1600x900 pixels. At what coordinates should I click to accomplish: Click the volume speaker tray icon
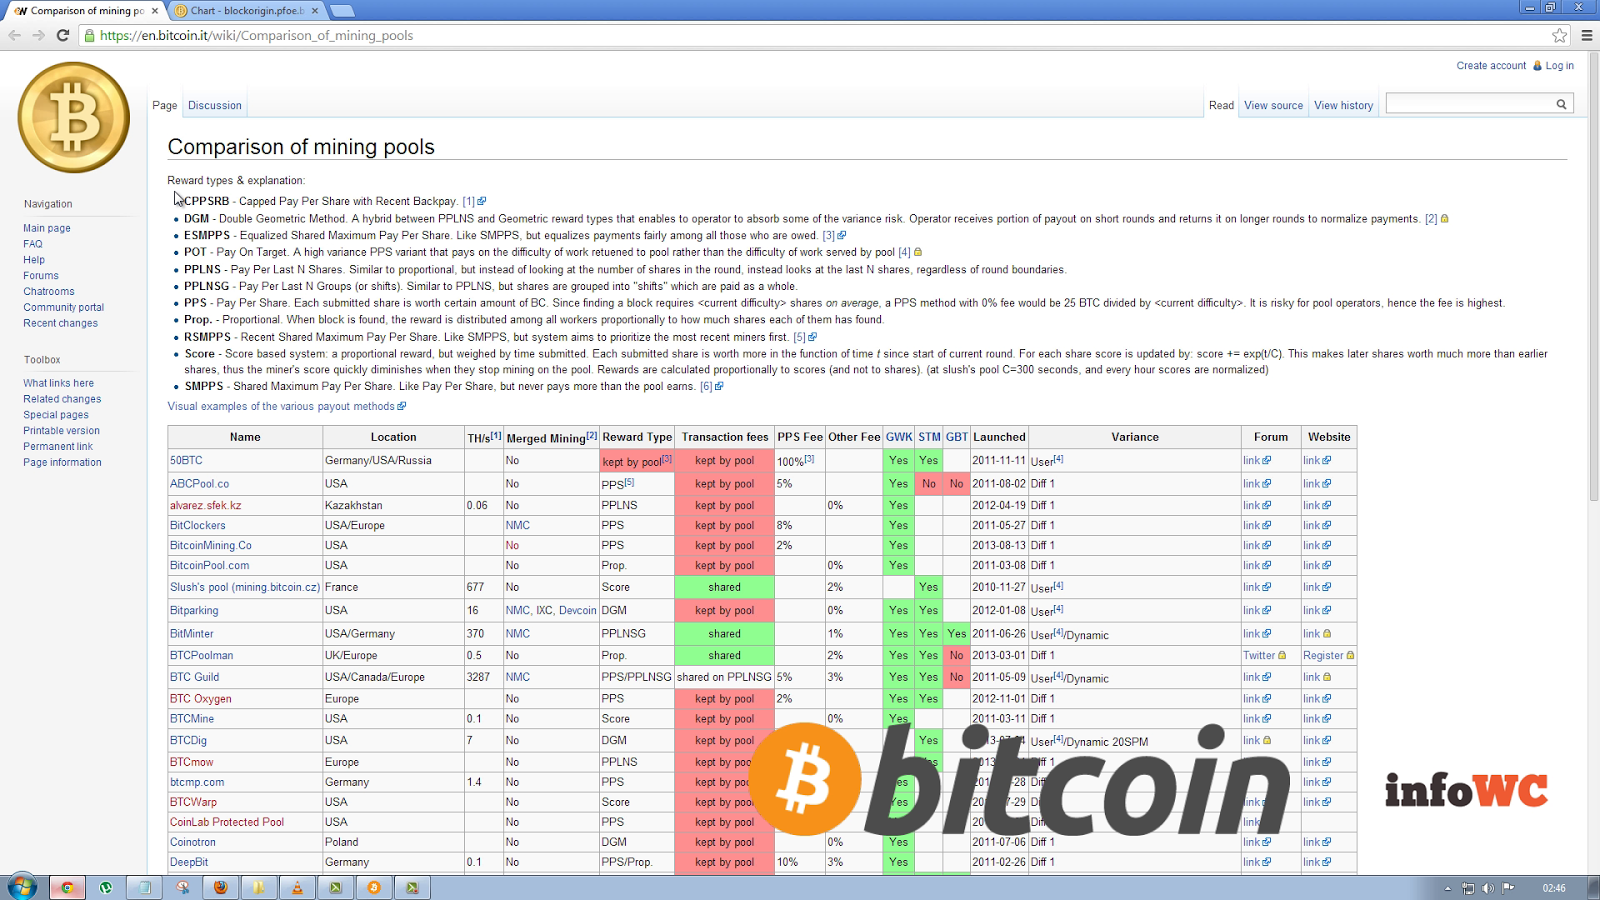[x=1488, y=888]
